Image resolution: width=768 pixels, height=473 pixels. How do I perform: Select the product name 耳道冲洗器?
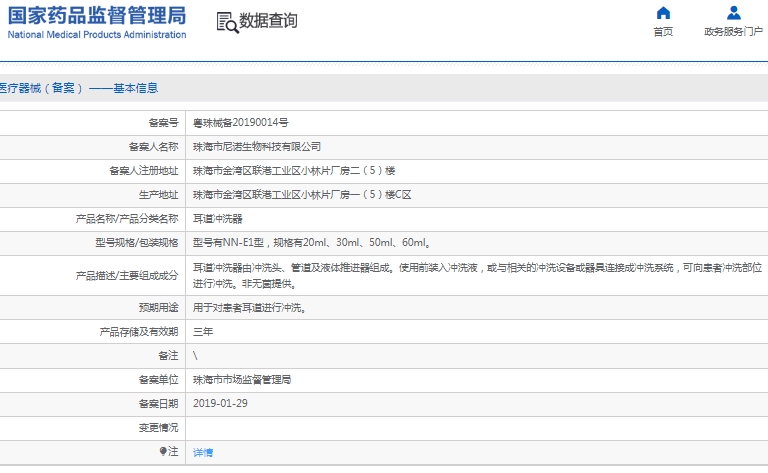coord(217,218)
